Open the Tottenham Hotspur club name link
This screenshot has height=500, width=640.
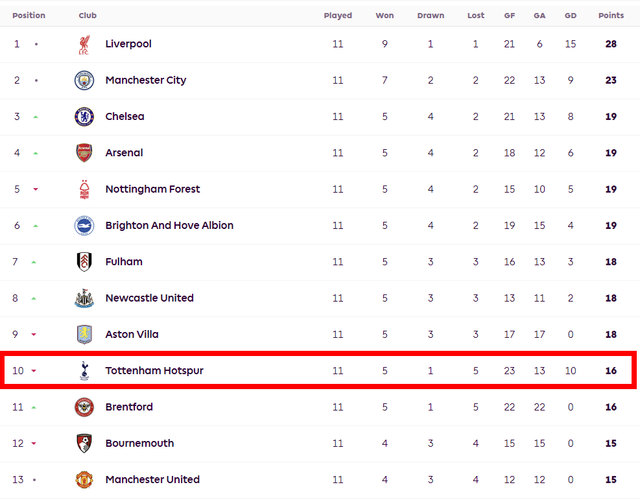(154, 371)
